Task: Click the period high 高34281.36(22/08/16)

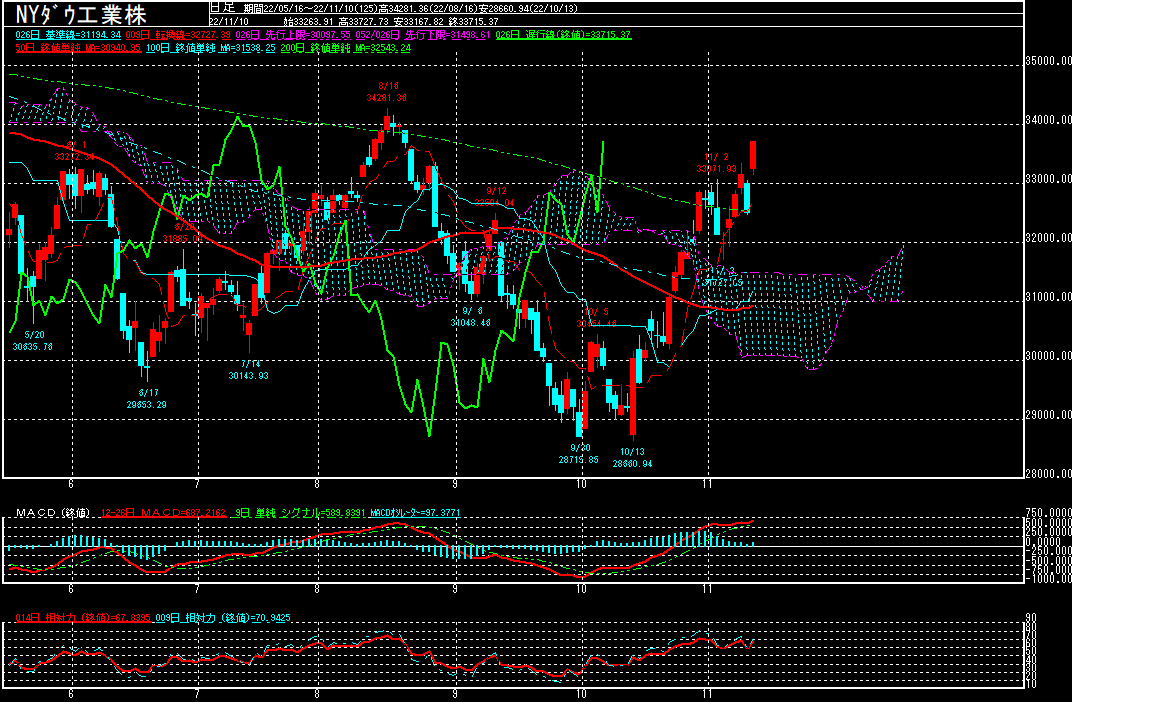Action: (x=428, y=8)
